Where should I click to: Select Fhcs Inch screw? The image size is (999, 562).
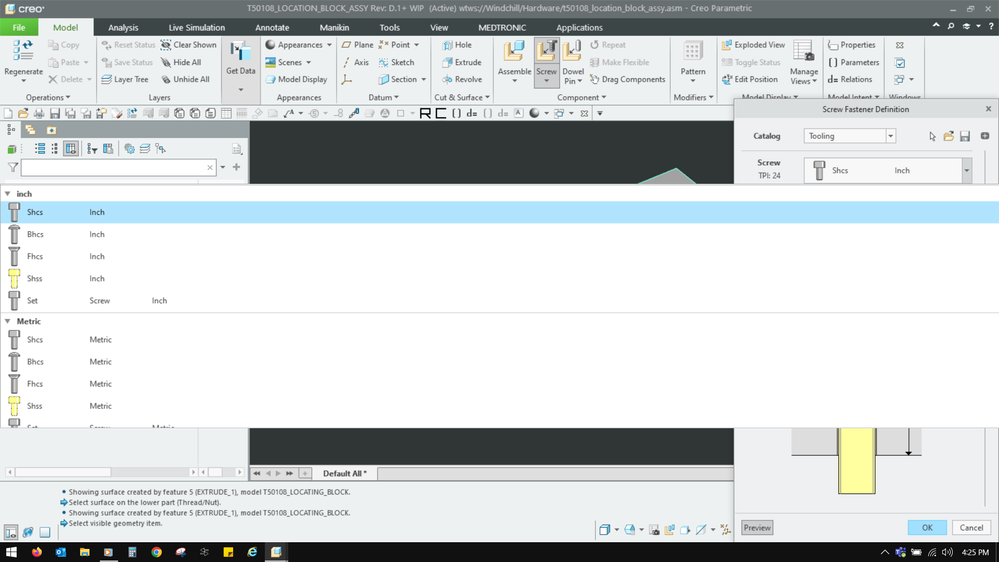click(500, 256)
